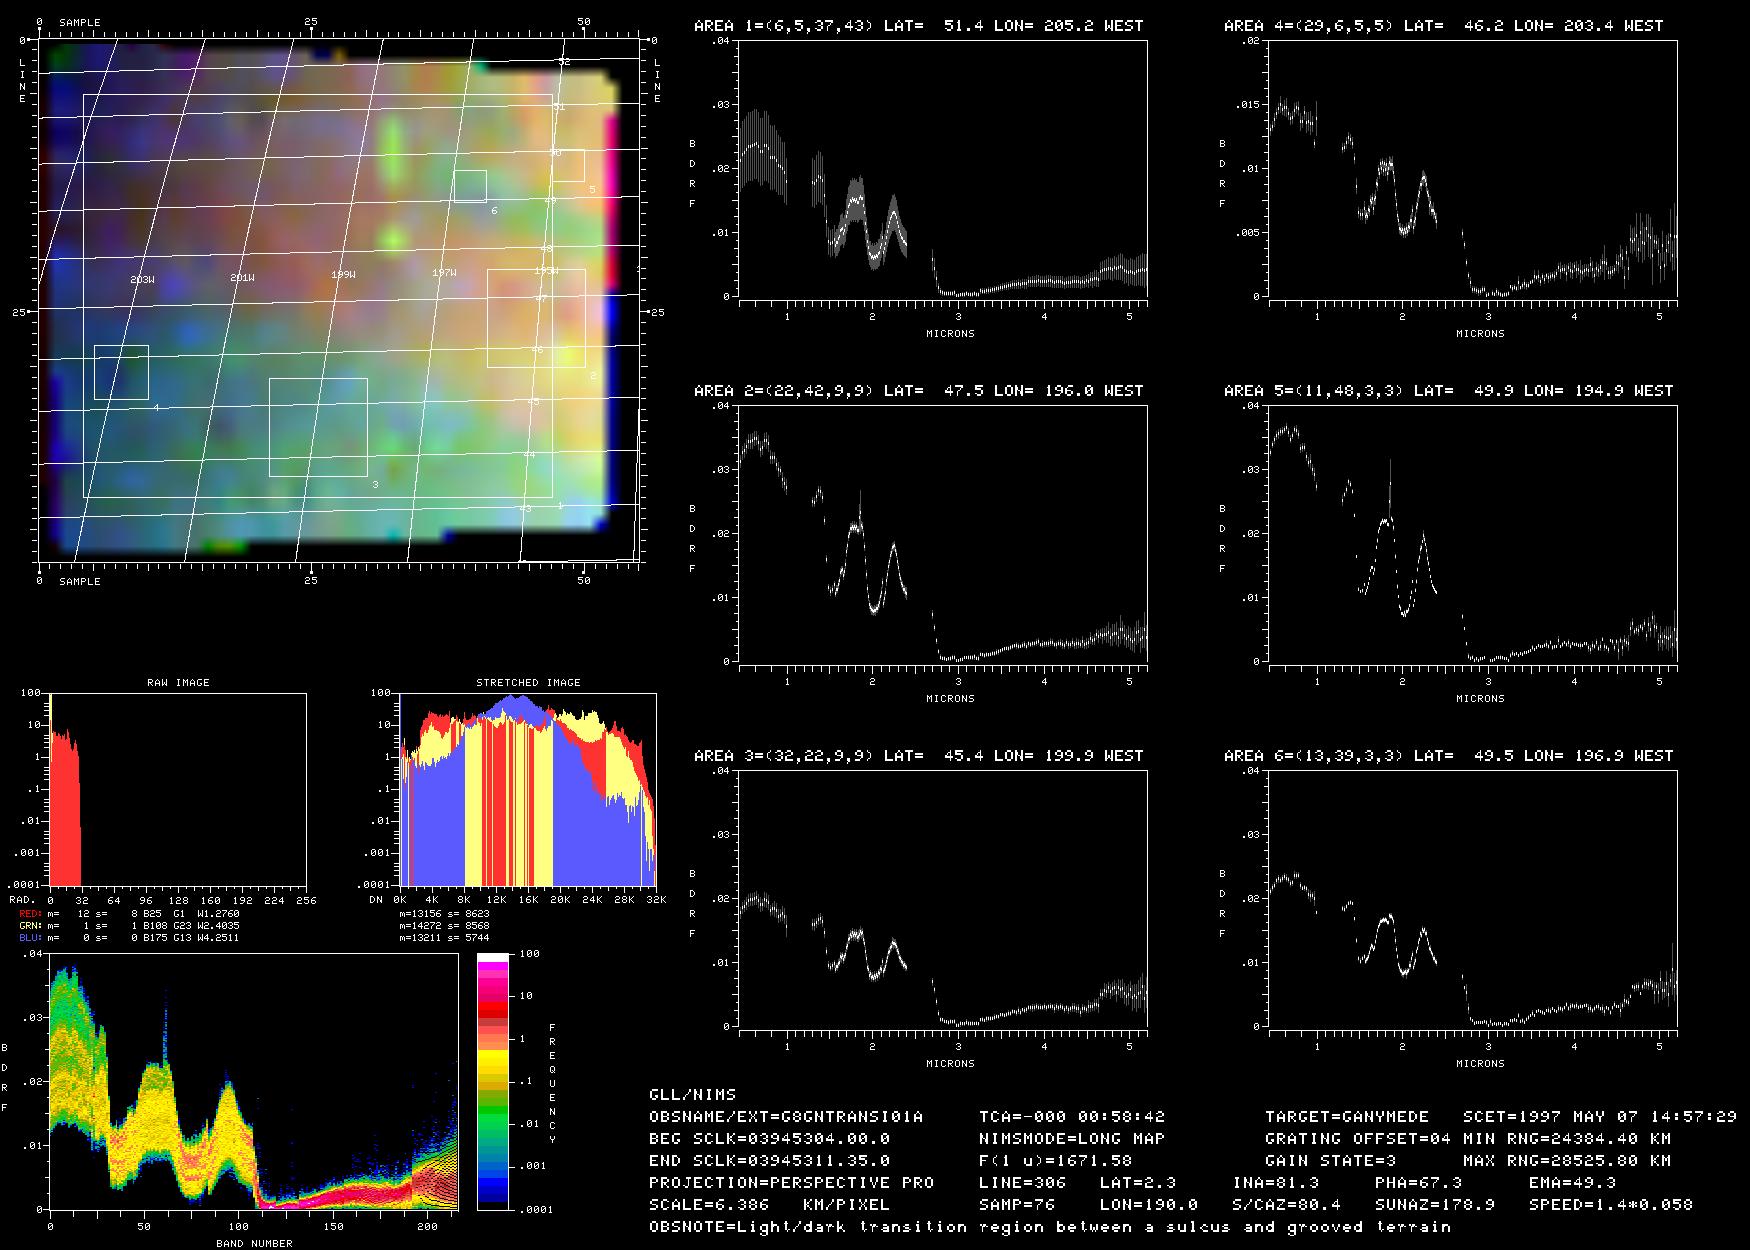Click the Area 2 region box on the map

click(x=536, y=318)
